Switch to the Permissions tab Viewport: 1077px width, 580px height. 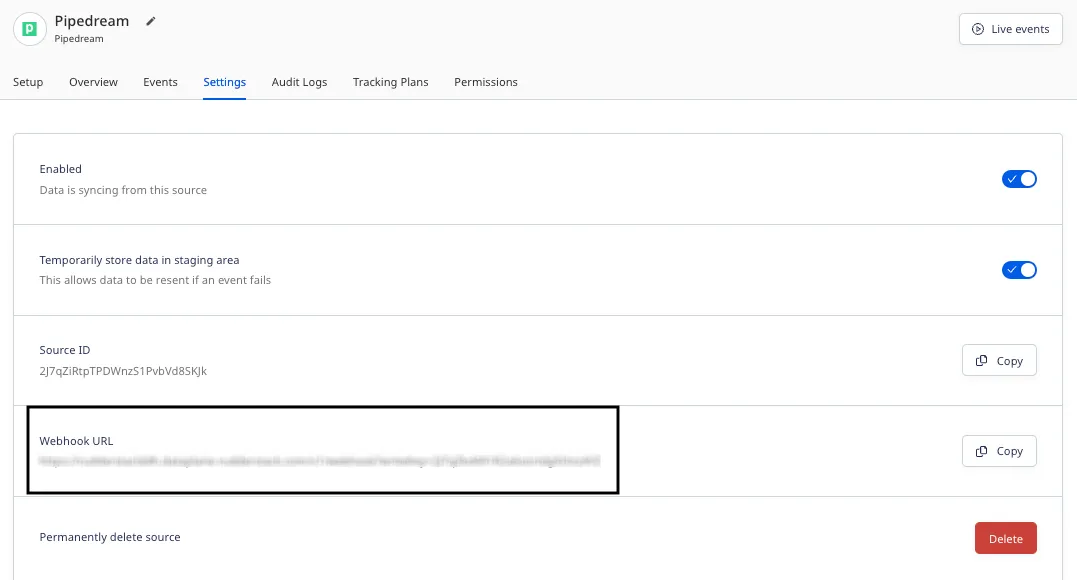click(x=486, y=82)
